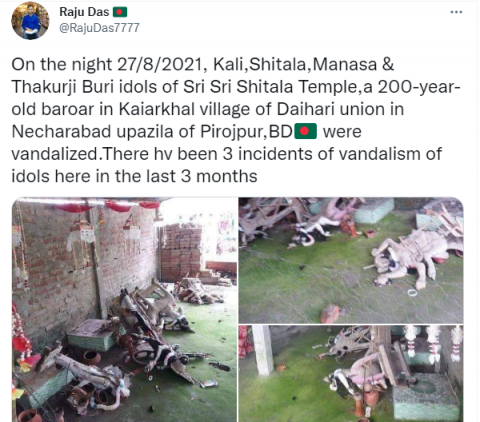Image resolution: width=480 pixels, height=422 pixels.
Task: Click 'idols here in the last 3 months'
Action: pos(134,176)
